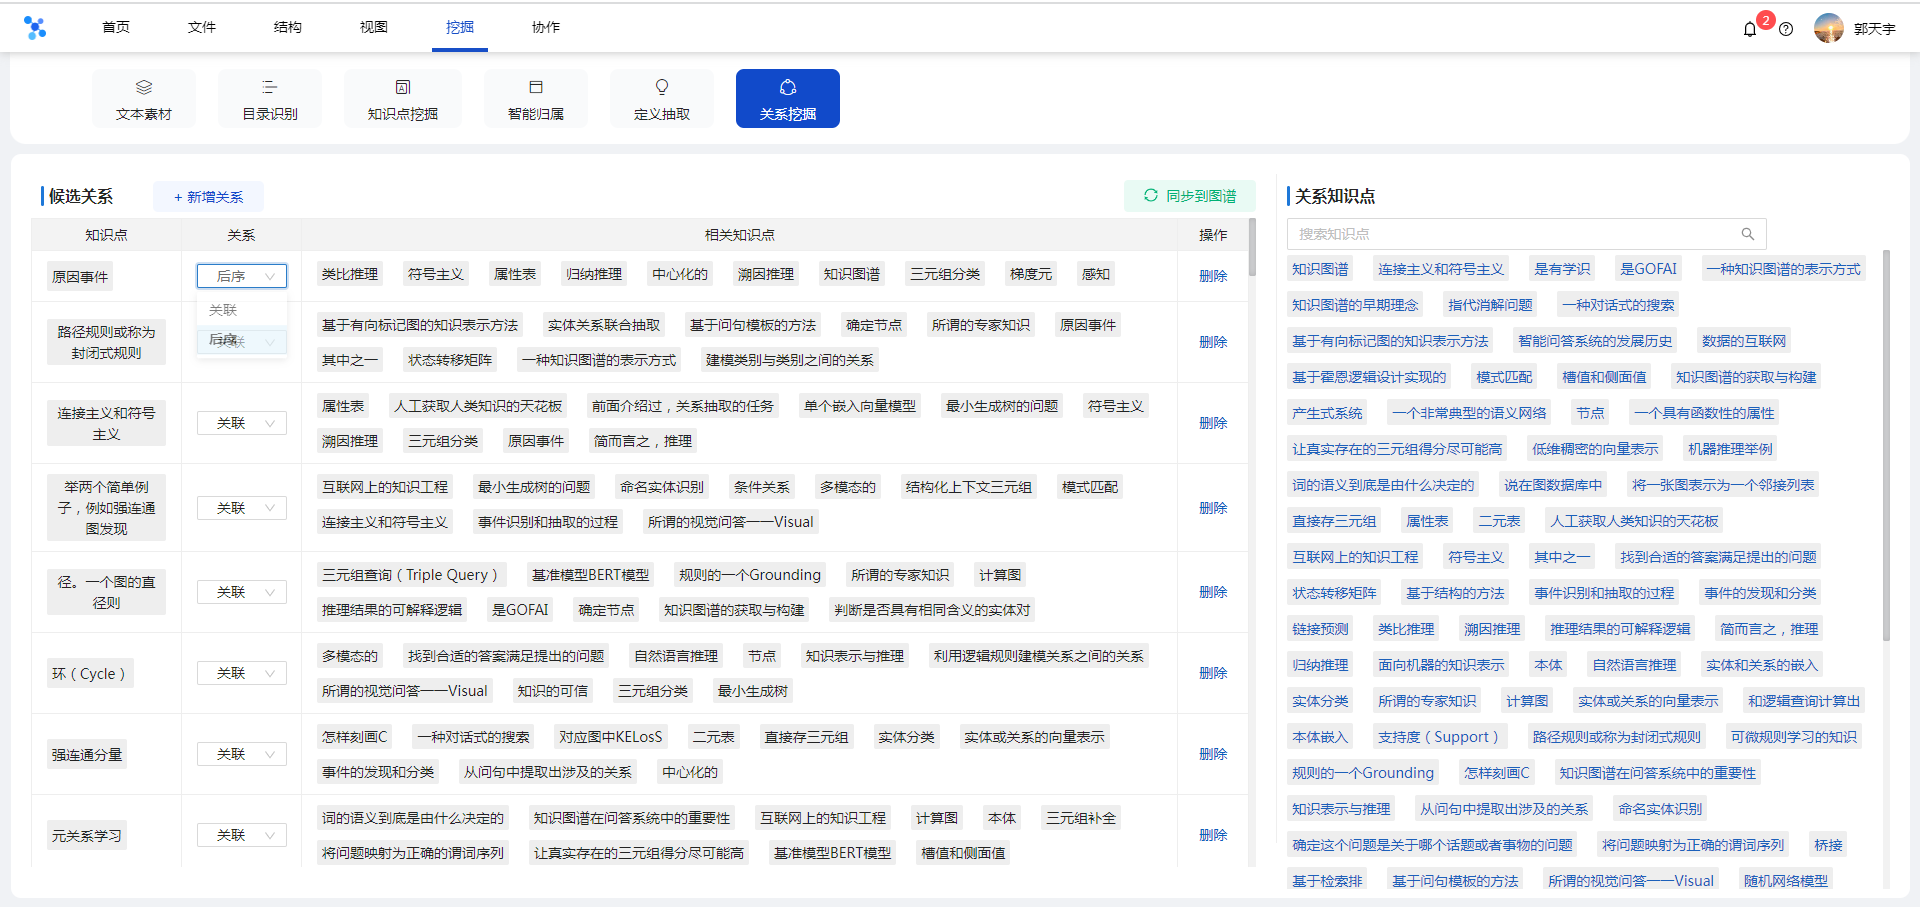Viewport: 1920px width, 907px height.
Task: Select 桥接 knowledge point
Action: coord(1828,845)
